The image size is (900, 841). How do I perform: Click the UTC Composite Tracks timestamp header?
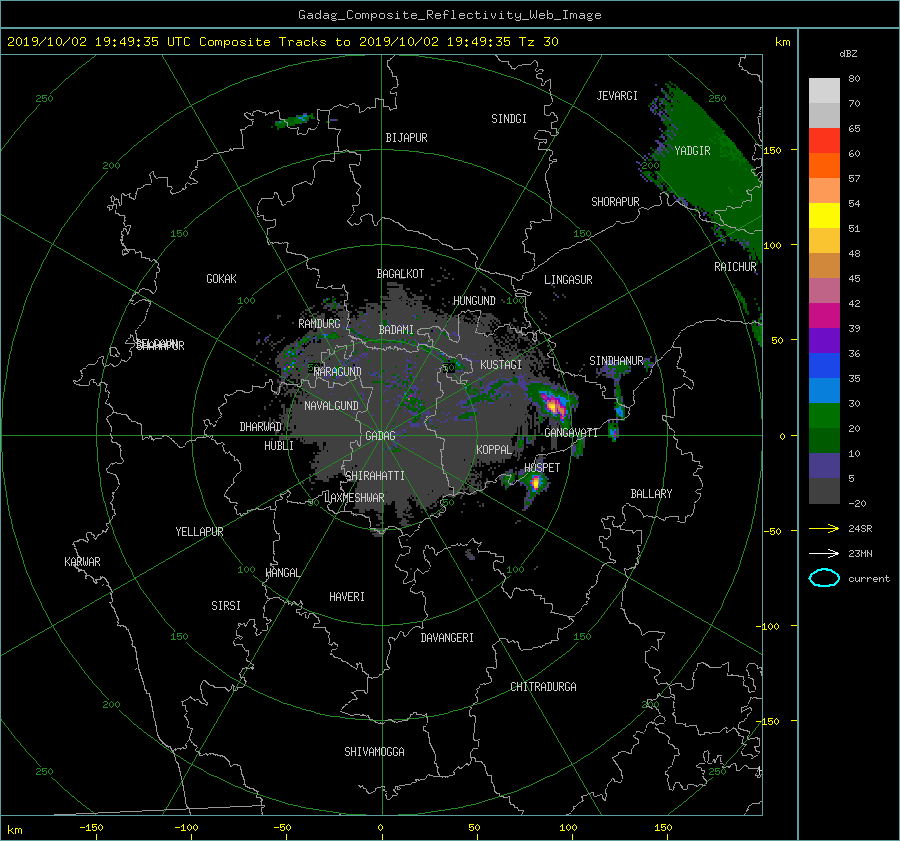(x=282, y=42)
